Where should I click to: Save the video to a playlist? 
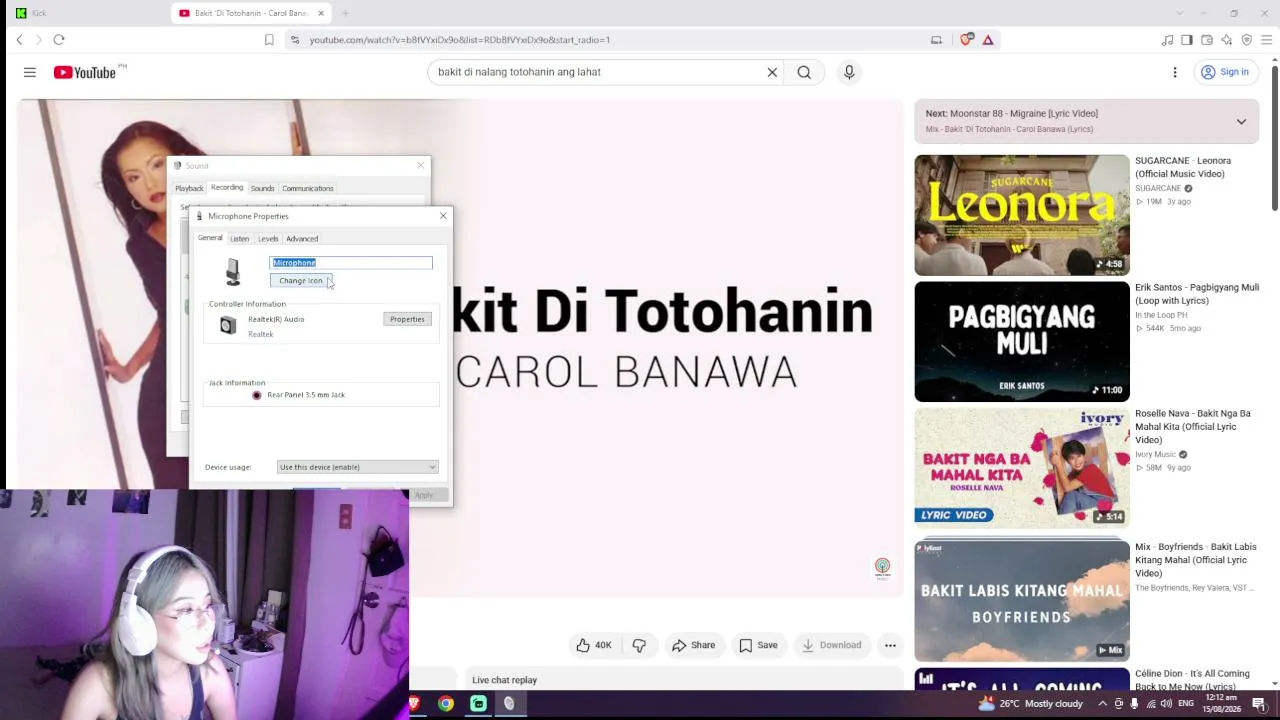[x=757, y=645]
